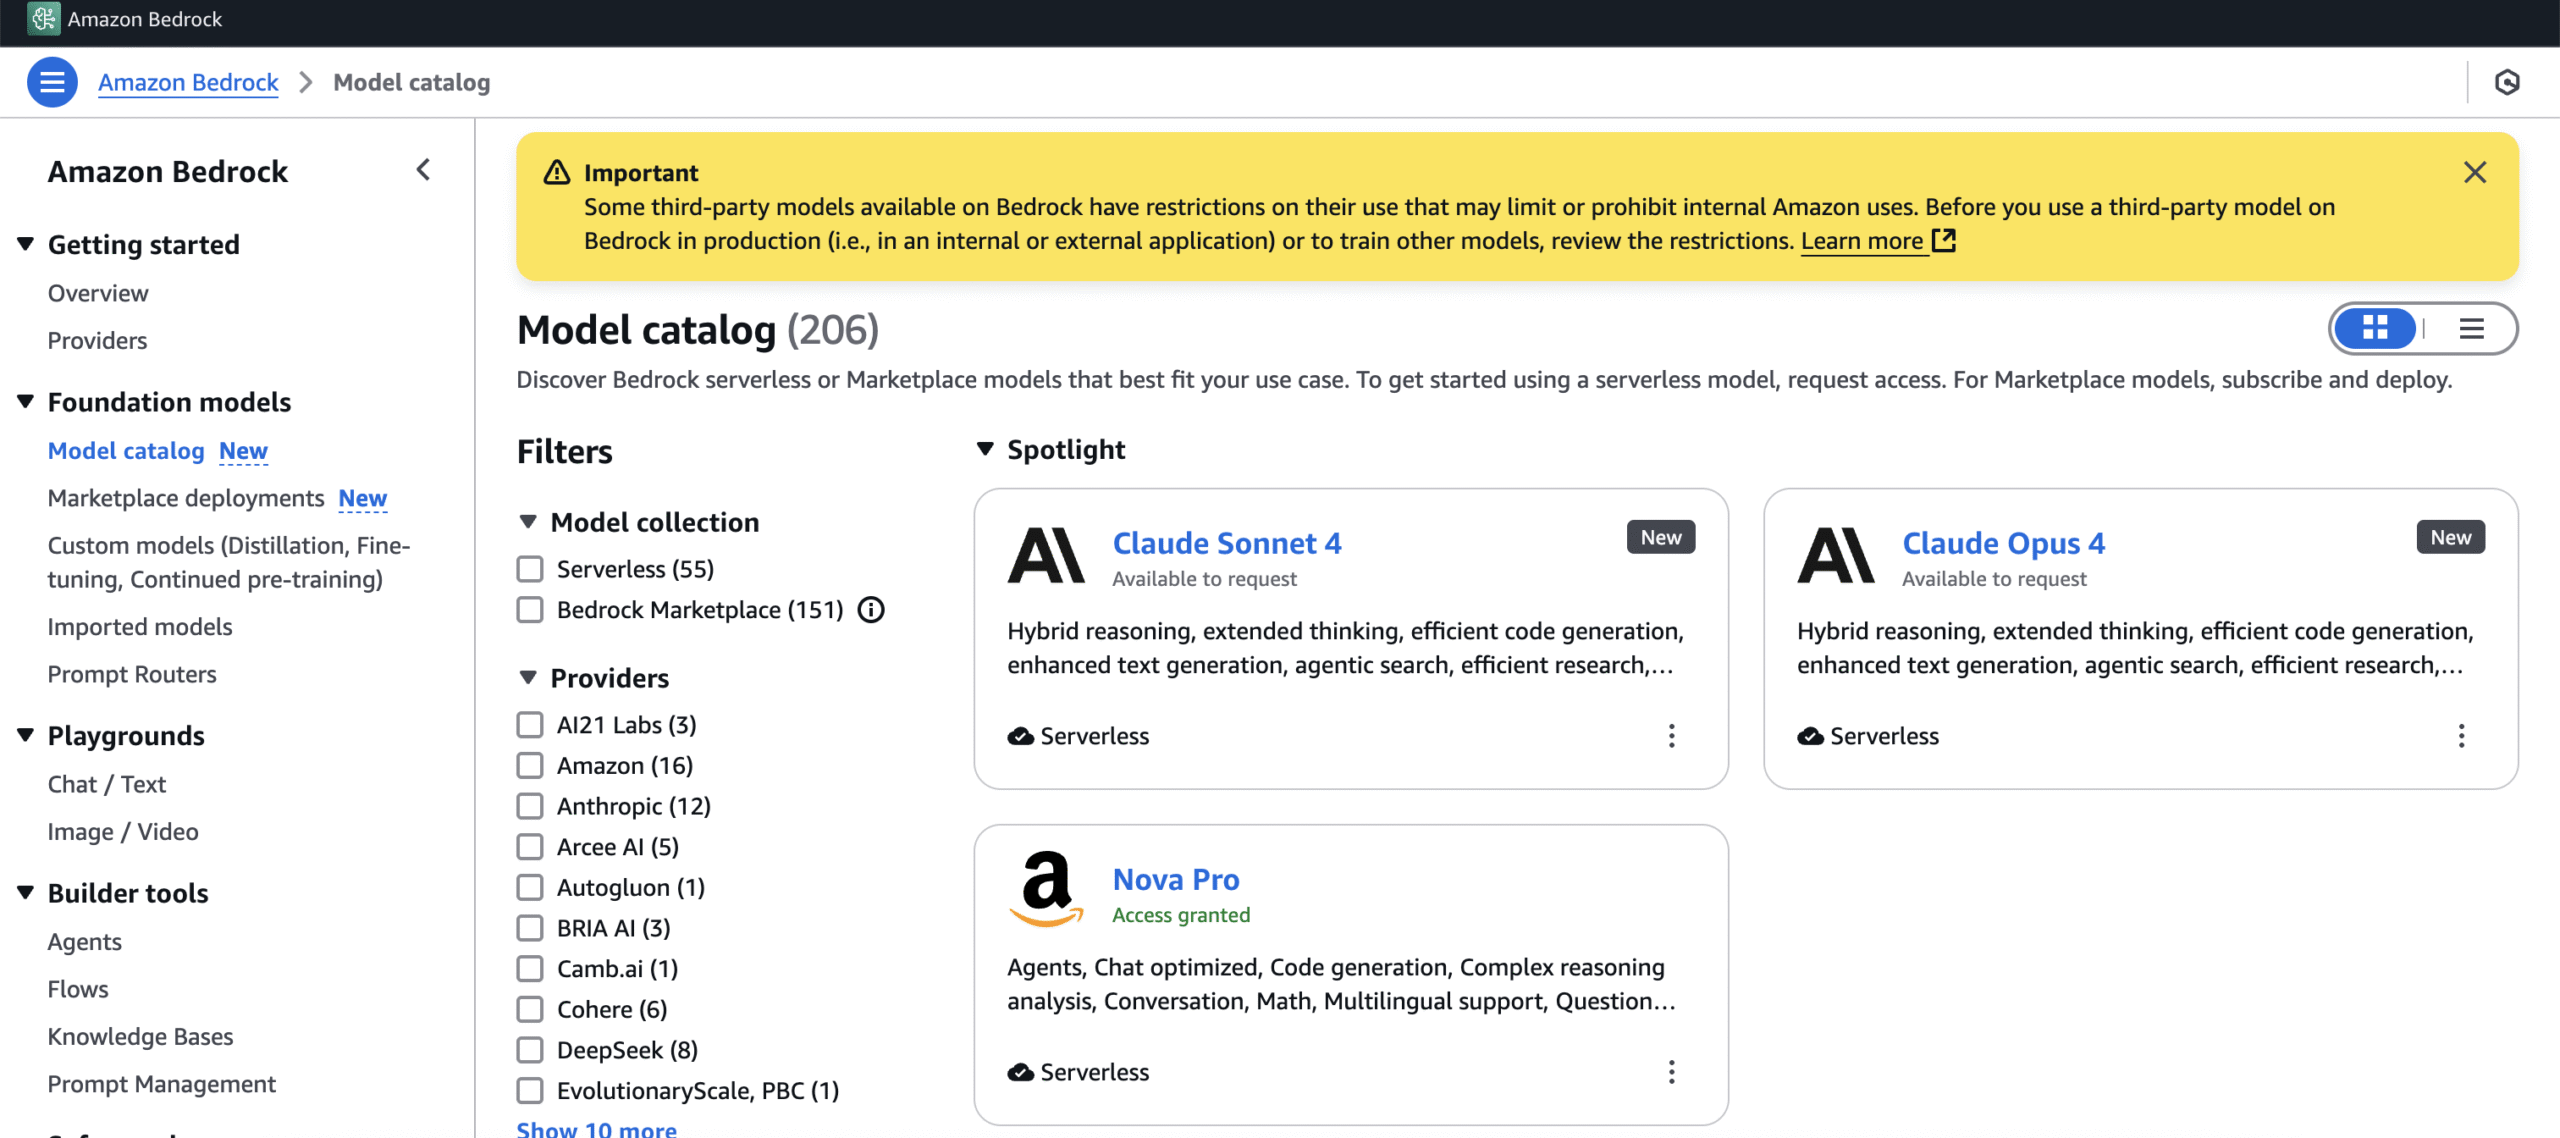2560x1138 pixels.
Task: Collapse the Spotlight section
Action: pyautogui.click(x=985, y=449)
